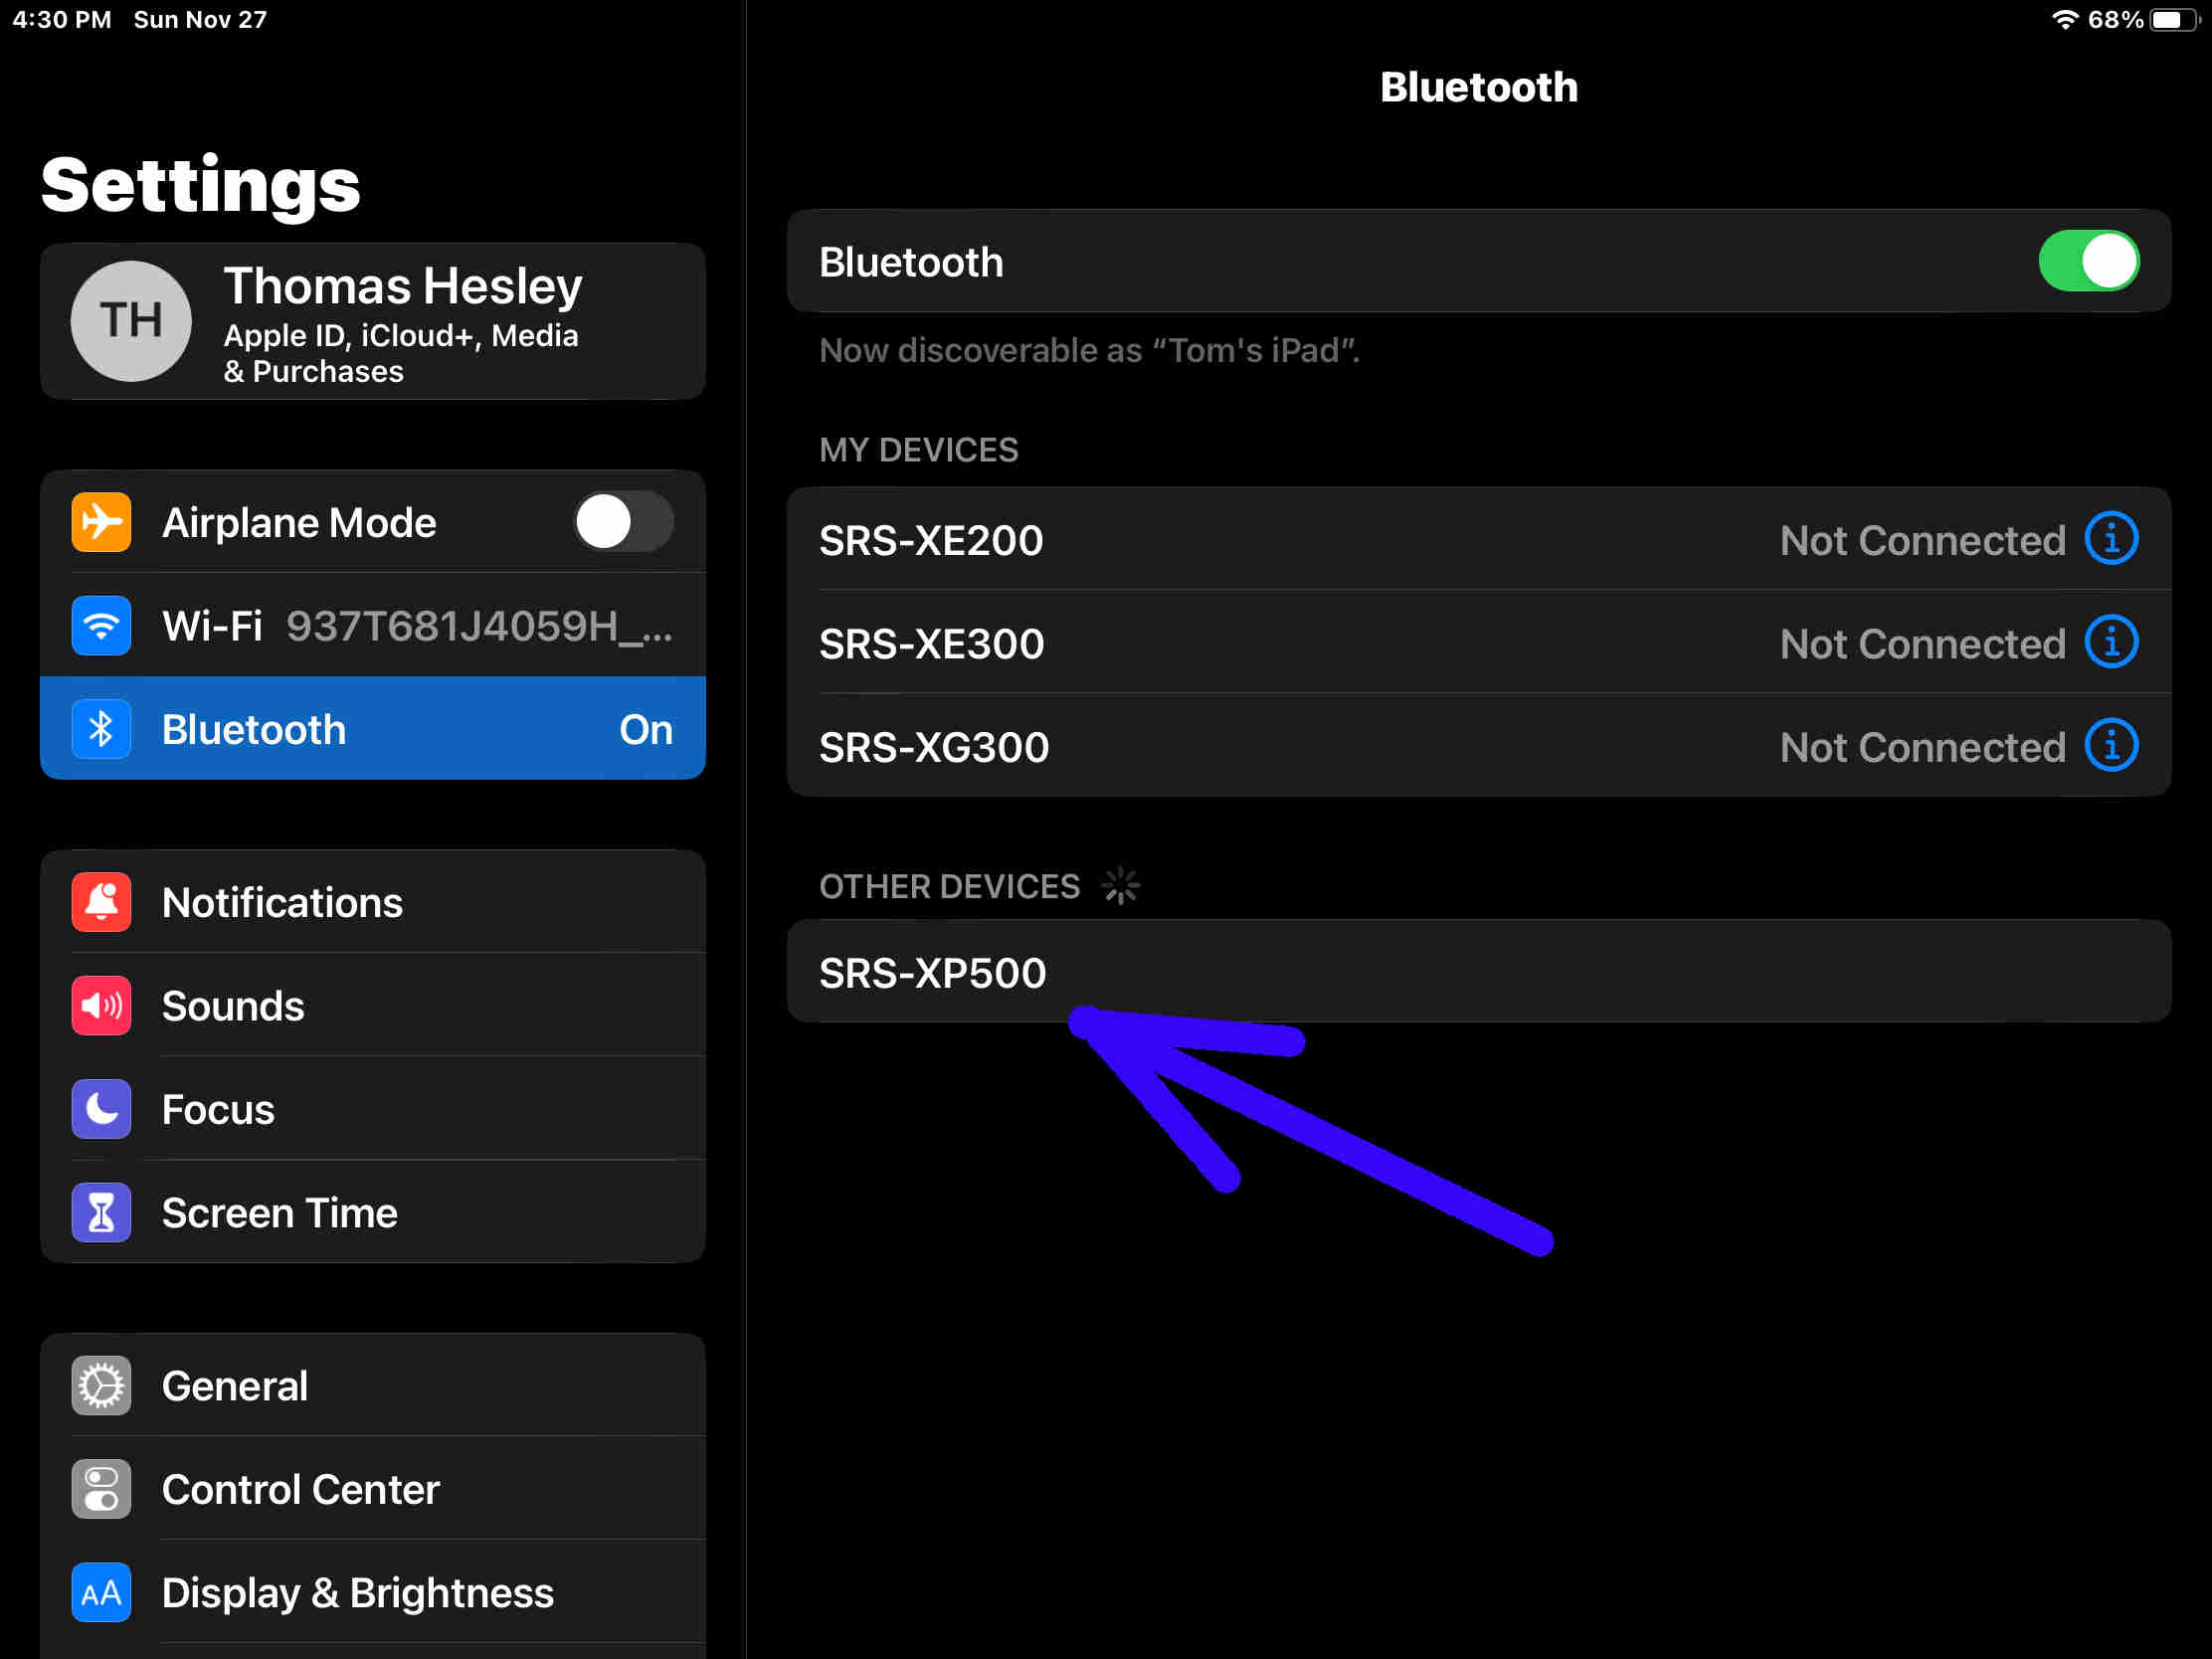Tap the Airplane Mode icon
The height and width of the screenshot is (1659, 2212).
[x=101, y=522]
